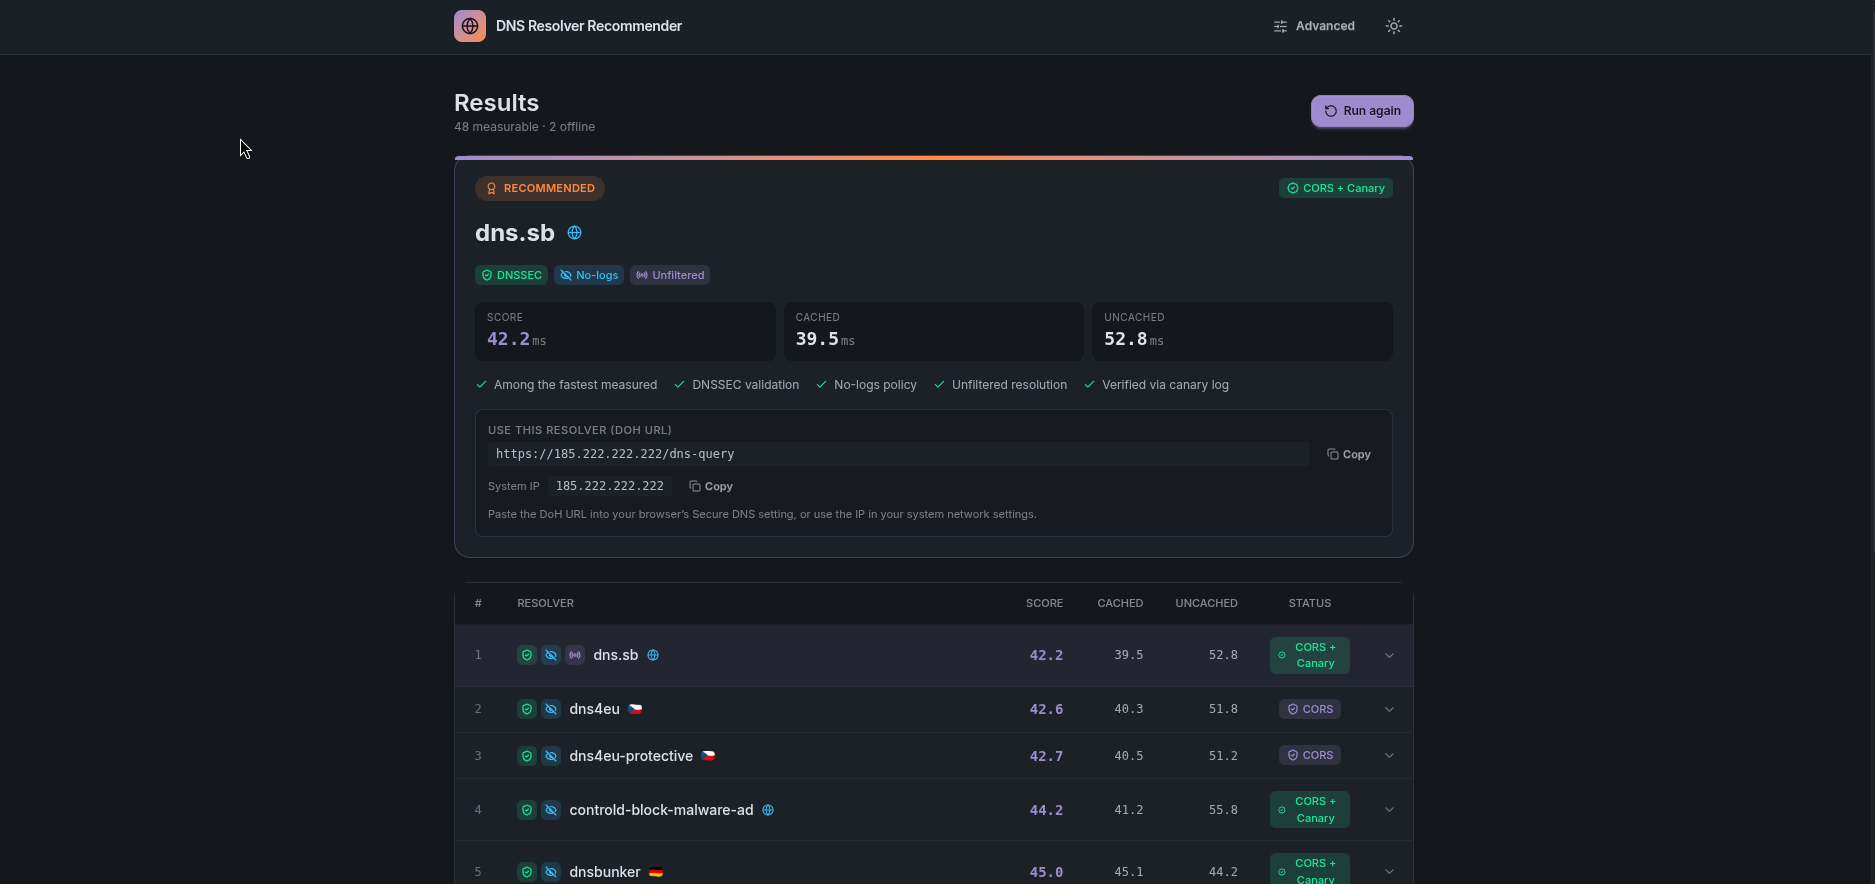Click the No-logs tag under dns.sb heading
Screen dimensions: 1875x884
tap(589, 275)
